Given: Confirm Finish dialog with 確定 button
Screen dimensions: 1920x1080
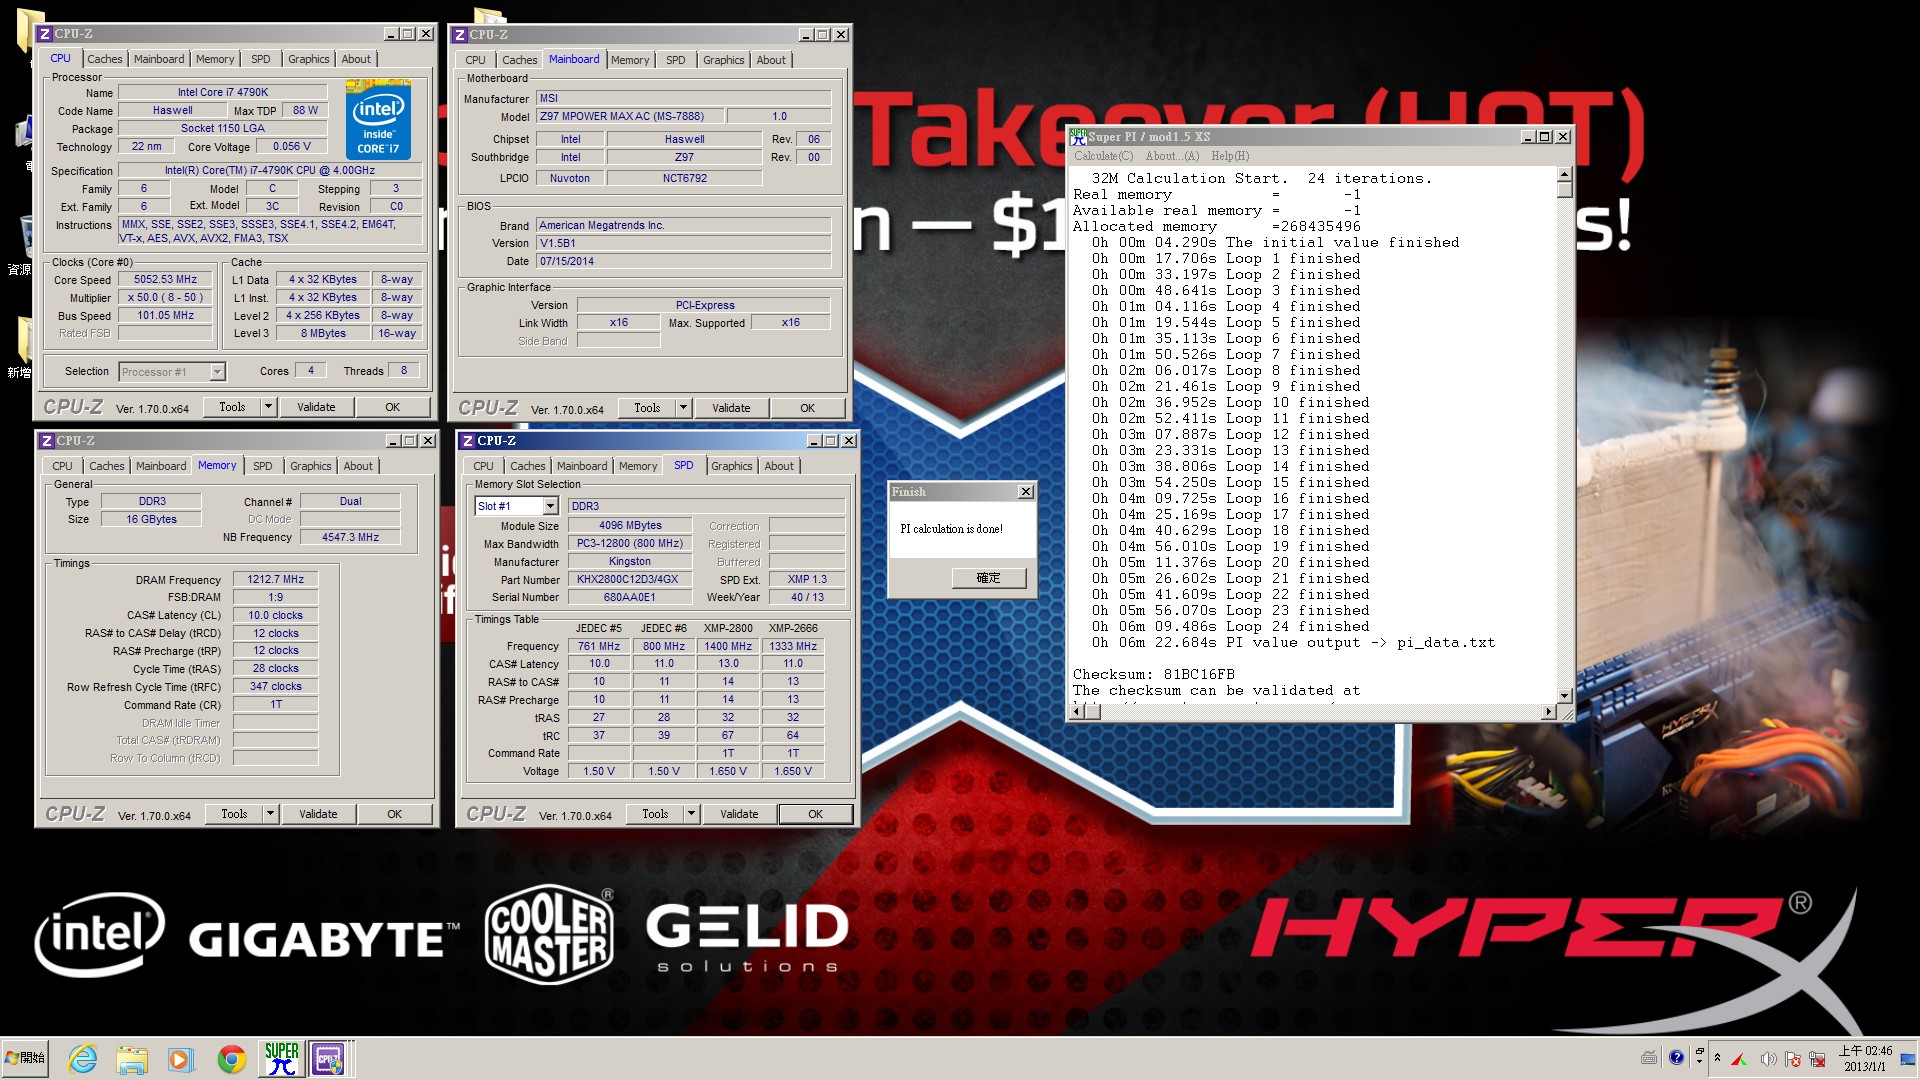Looking at the screenshot, I should tap(988, 578).
